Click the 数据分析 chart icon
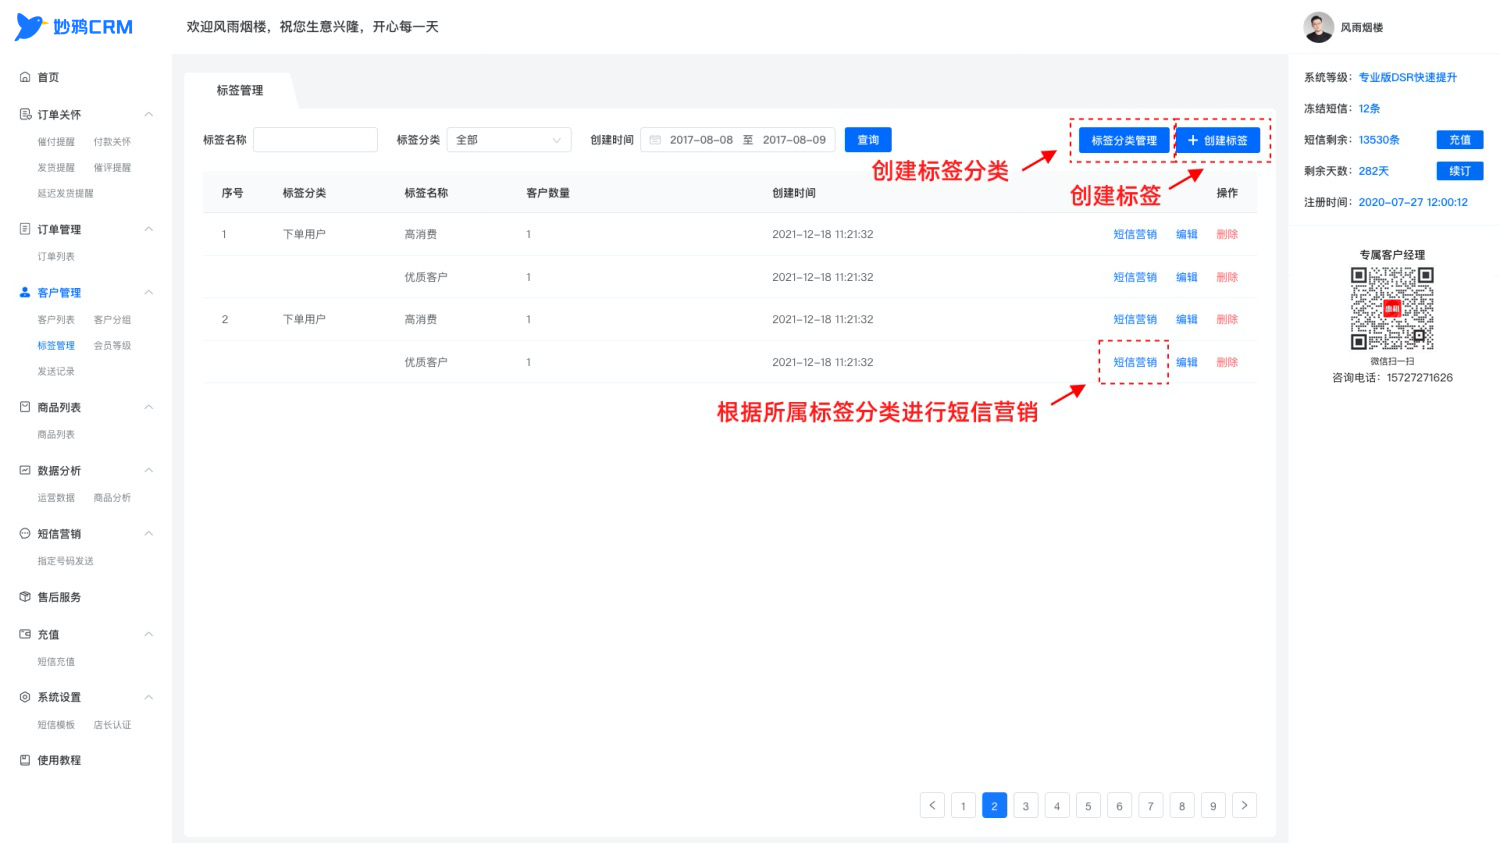 25,470
